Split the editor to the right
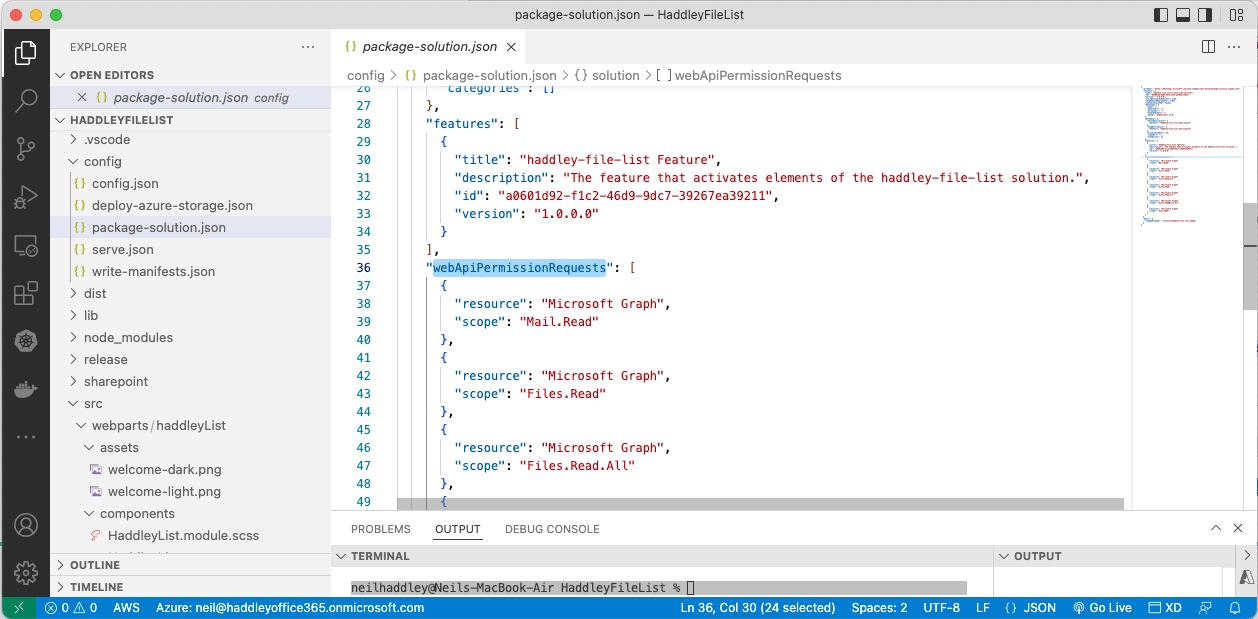Viewport: 1258px width, 619px height. pos(1208,47)
